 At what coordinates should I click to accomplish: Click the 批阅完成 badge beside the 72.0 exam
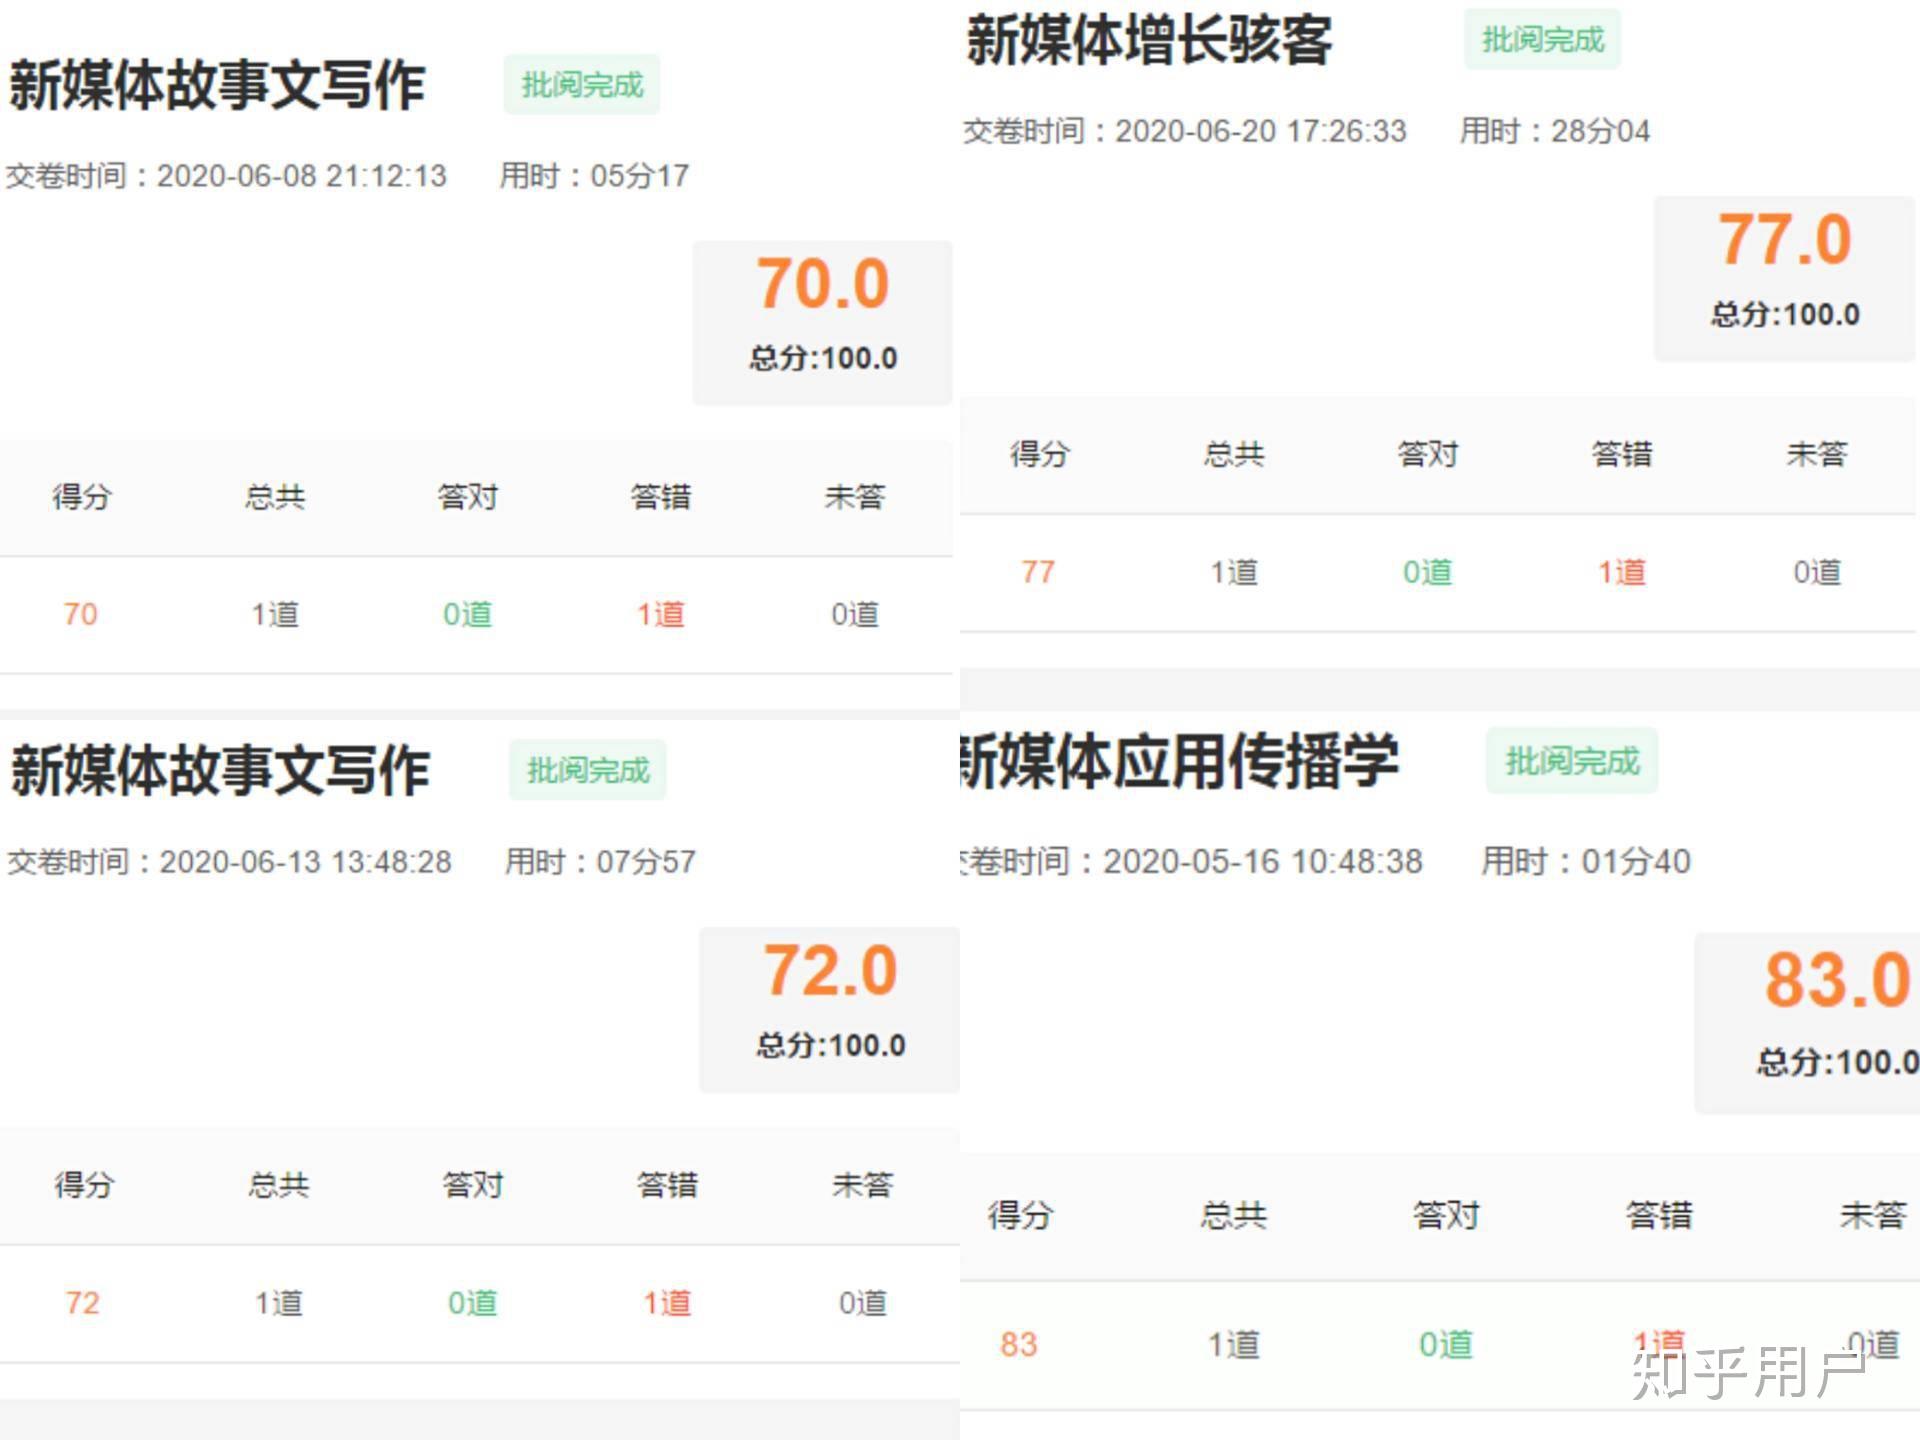pyautogui.click(x=587, y=770)
